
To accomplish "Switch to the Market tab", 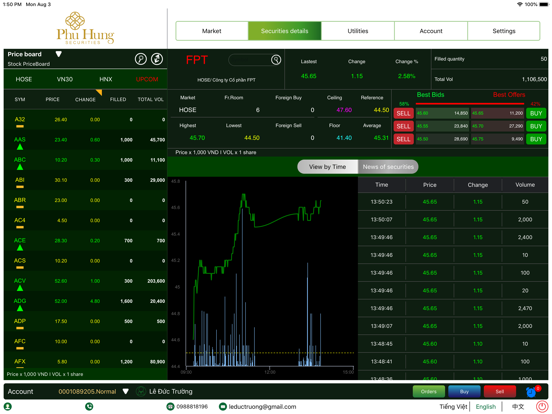I will coord(212,31).
